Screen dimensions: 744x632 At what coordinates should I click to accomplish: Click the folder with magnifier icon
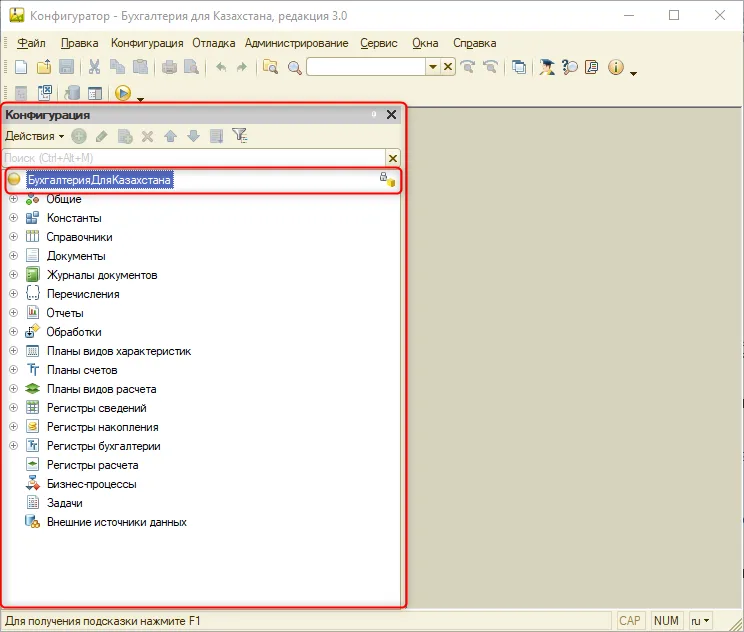270,67
